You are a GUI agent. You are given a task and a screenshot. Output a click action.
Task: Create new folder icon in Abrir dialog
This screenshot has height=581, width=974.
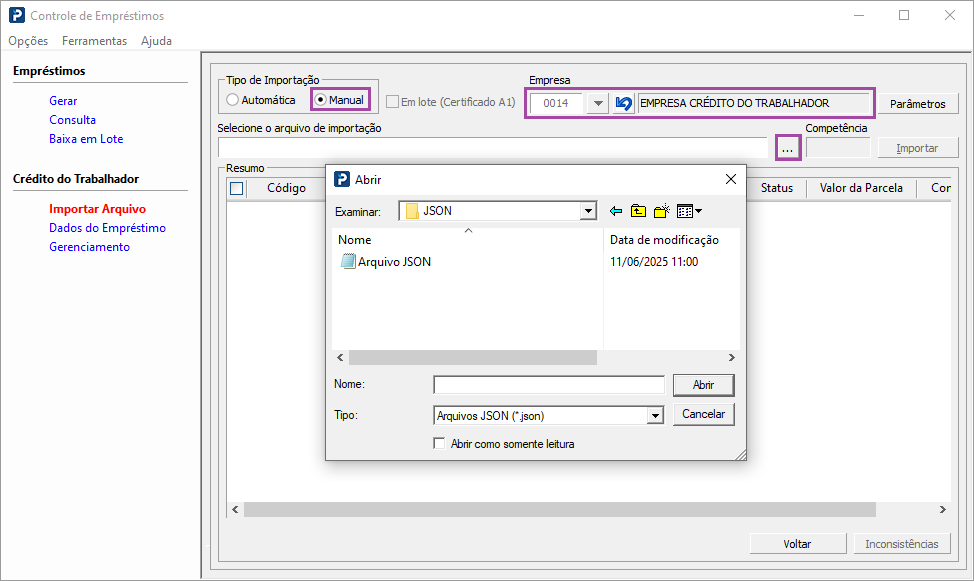pyautogui.click(x=662, y=211)
